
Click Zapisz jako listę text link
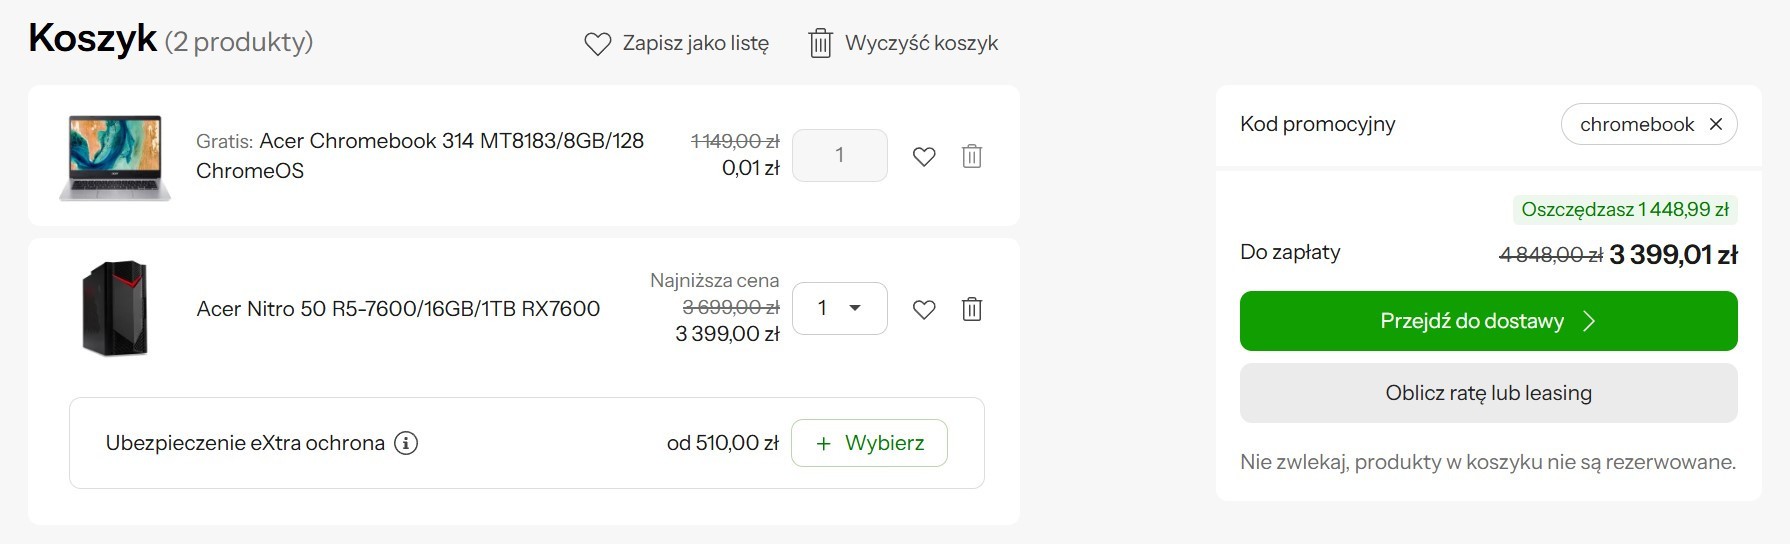click(x=696, y=44)
